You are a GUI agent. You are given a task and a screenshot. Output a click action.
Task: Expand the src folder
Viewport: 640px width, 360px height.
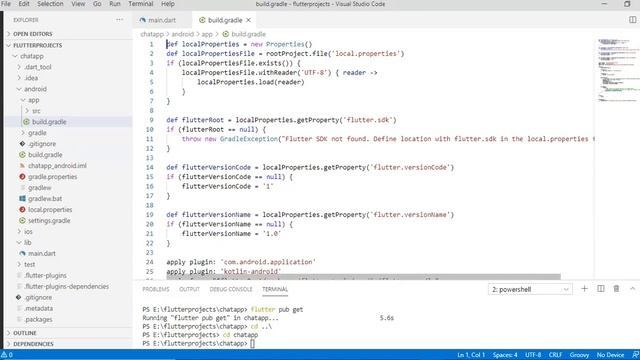click(36, 111)
